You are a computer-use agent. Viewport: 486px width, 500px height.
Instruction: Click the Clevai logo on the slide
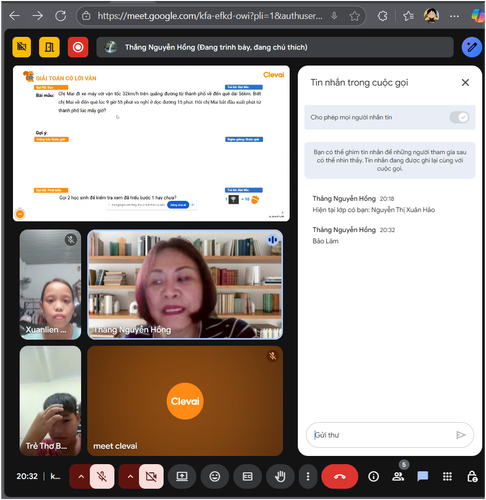pos(274,75)
